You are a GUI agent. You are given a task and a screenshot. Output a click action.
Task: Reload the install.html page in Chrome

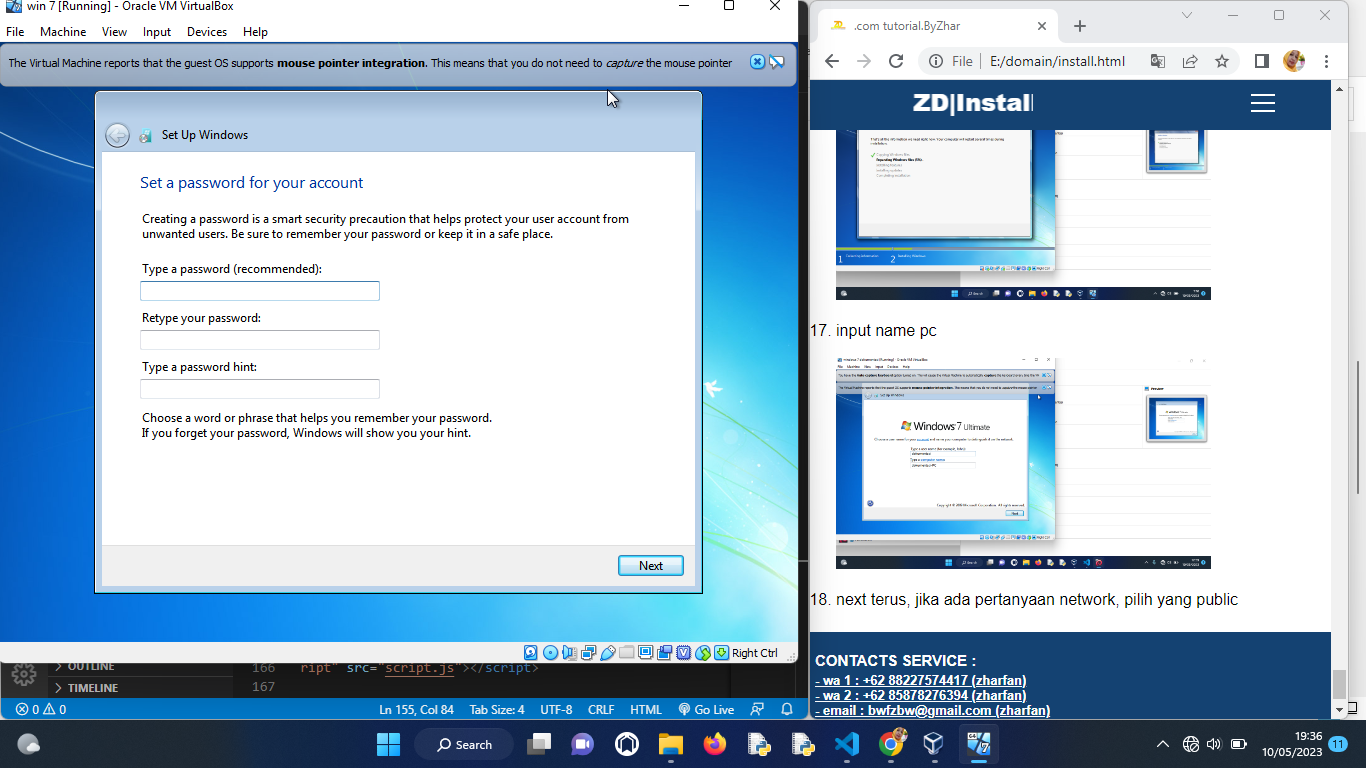pos(896,61)
